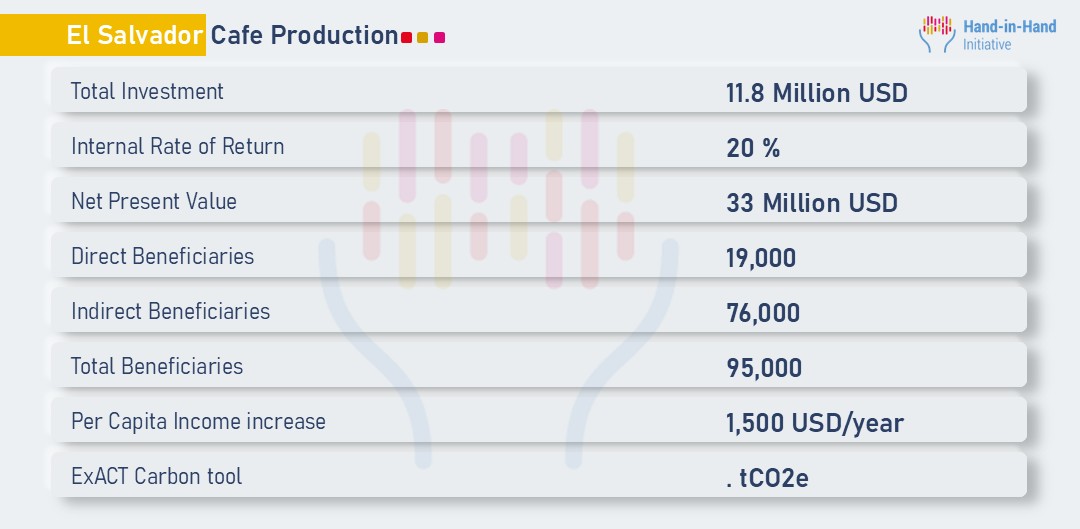The height and width of the screenshot is (529, 1080).
Task: Click the Cafe Production heading text
Action: click(304, 35)
